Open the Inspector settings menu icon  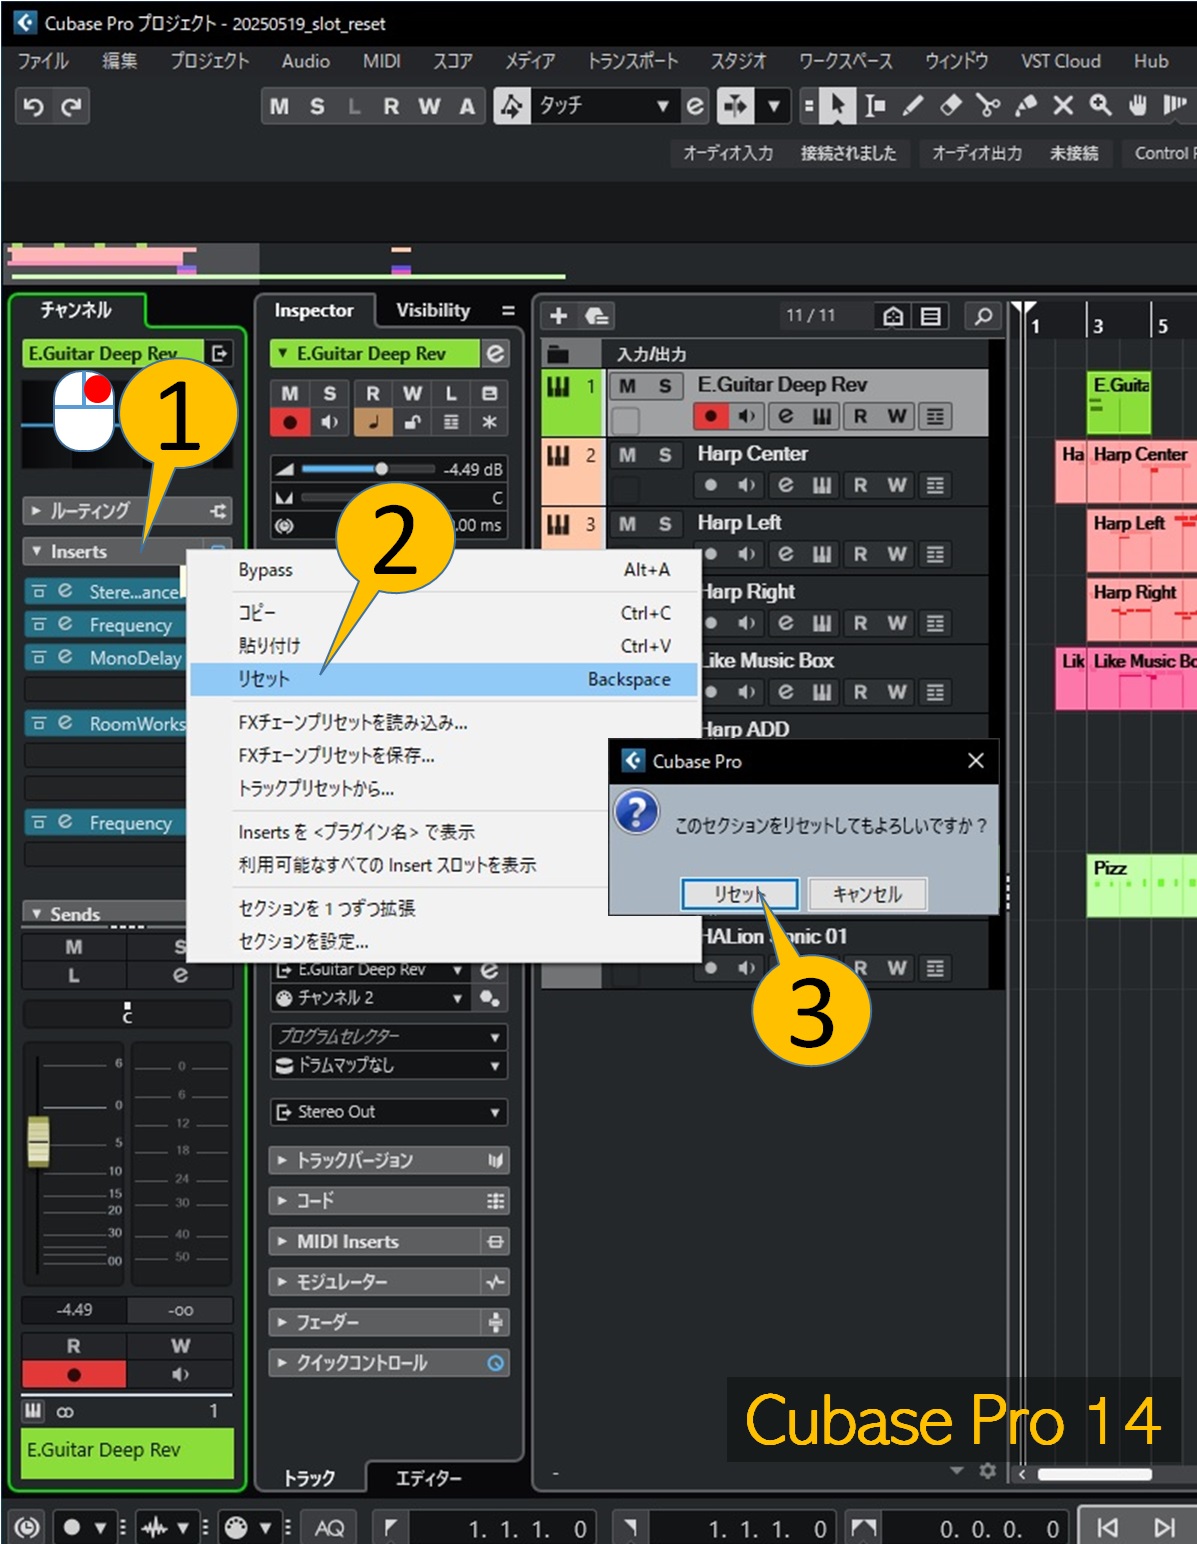[x=508, y=311]
